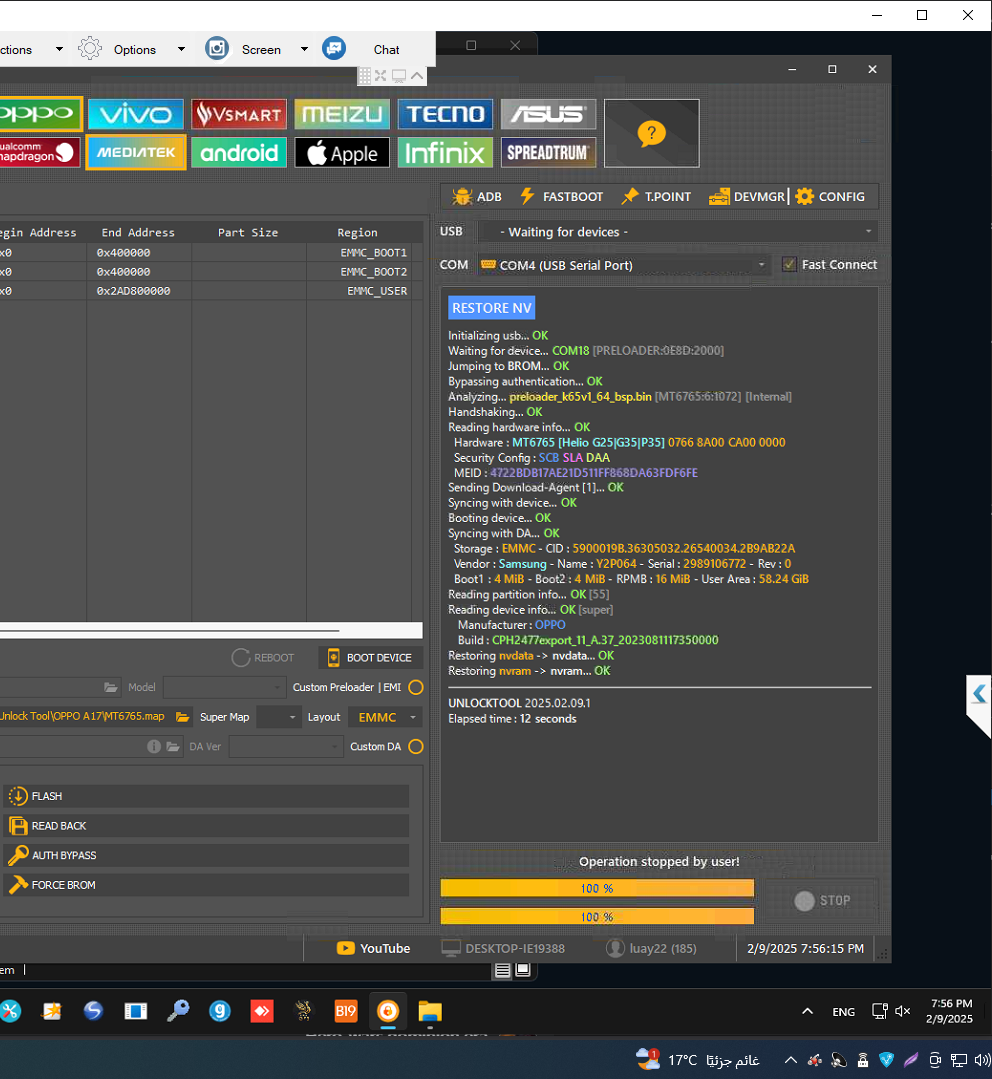
Task: Click the luay22 user account icon
Action: pyautogui.click(x=614, y=948)
